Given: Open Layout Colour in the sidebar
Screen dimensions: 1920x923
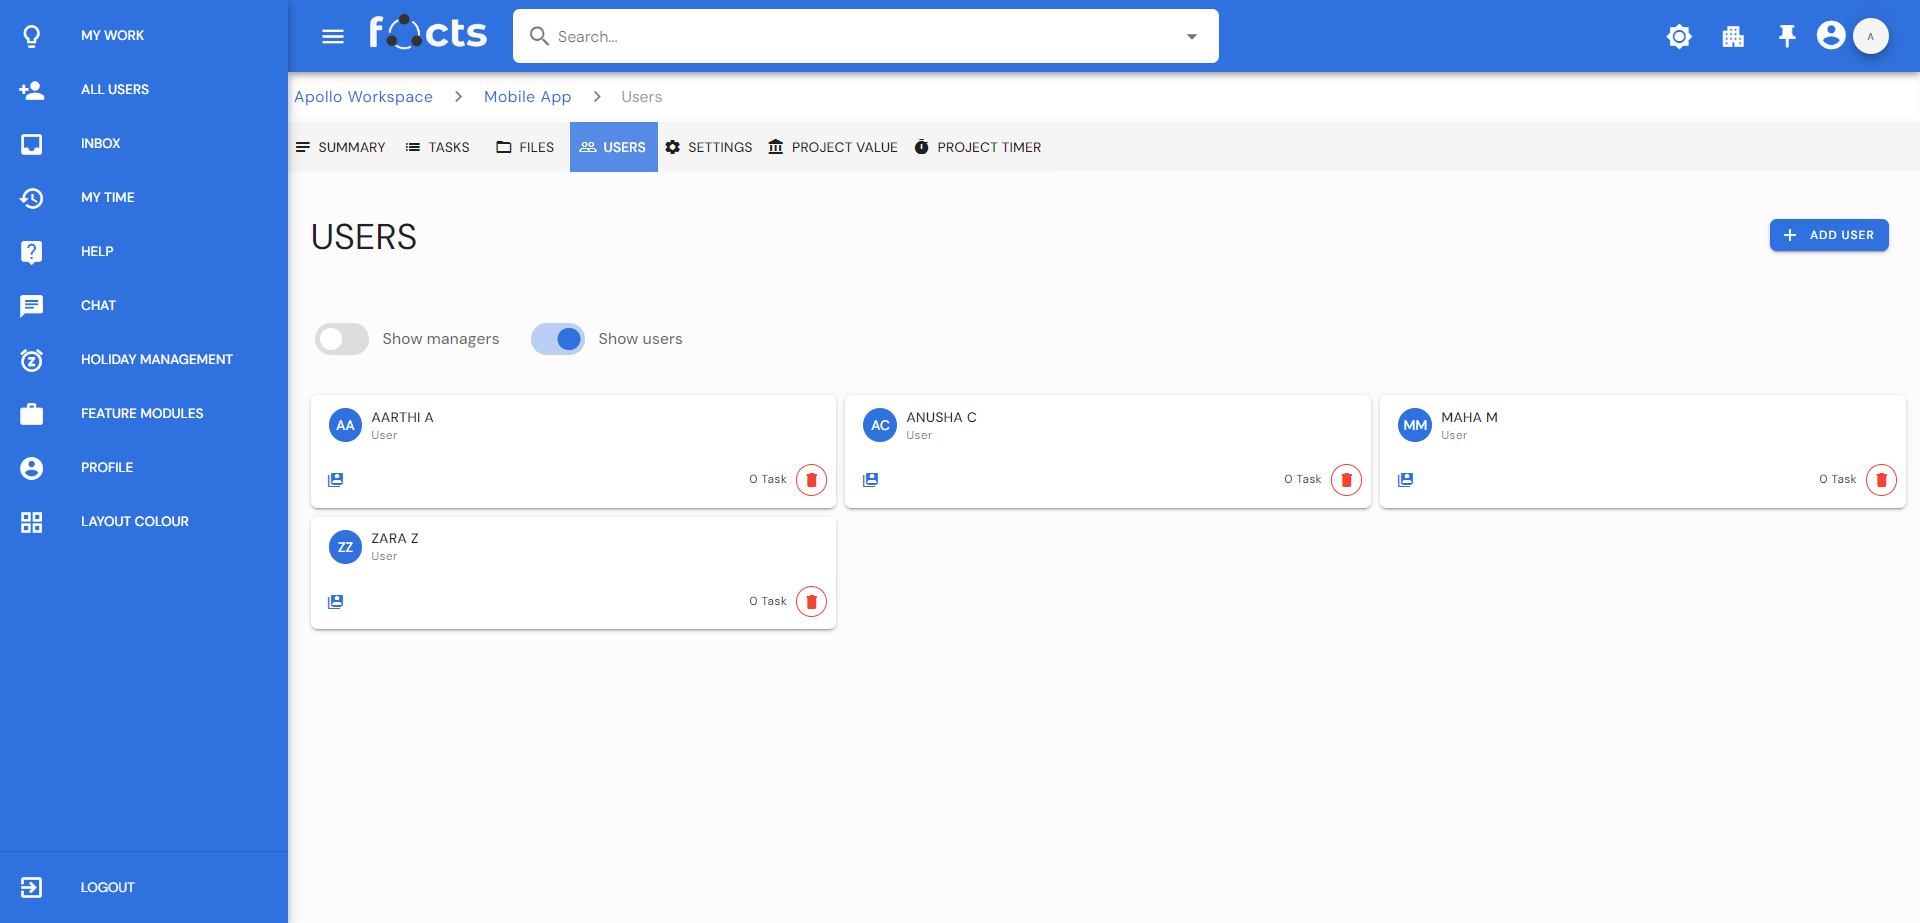Looking at the screenshot, I should (134, 521).
